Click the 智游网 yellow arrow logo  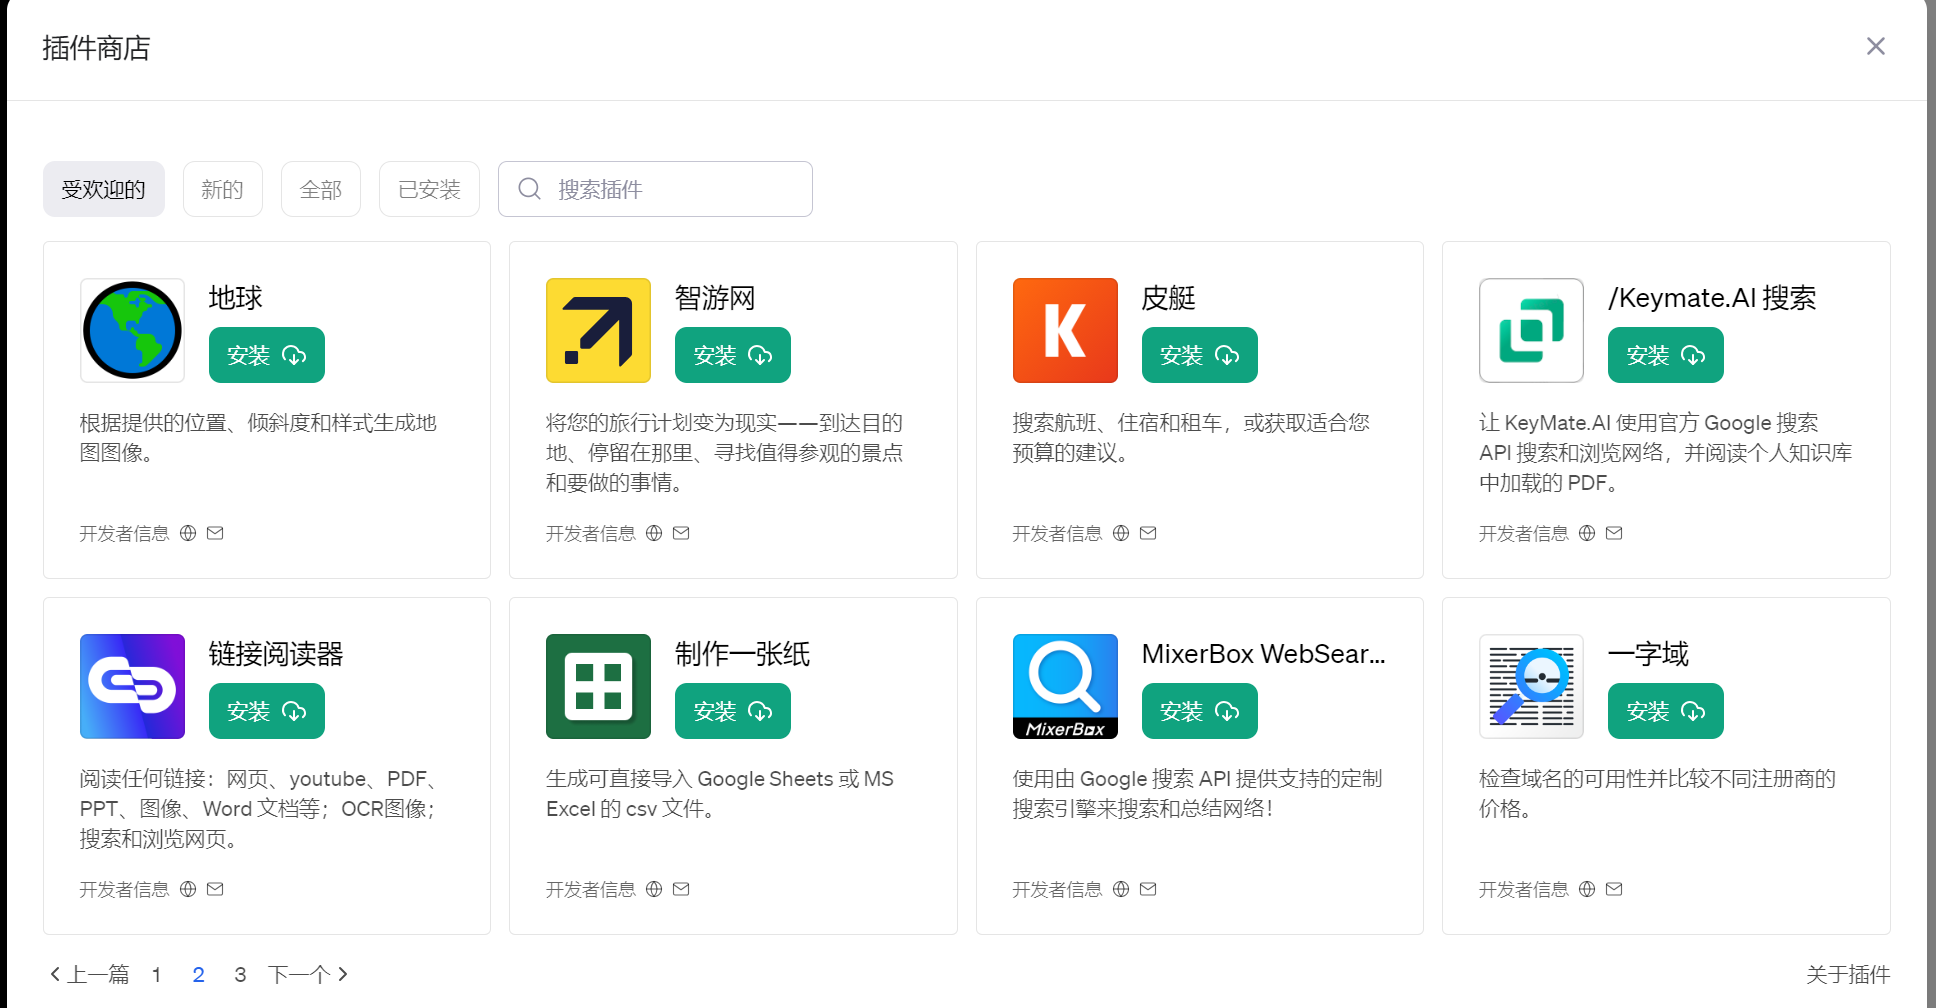click(x=597, y=330)
